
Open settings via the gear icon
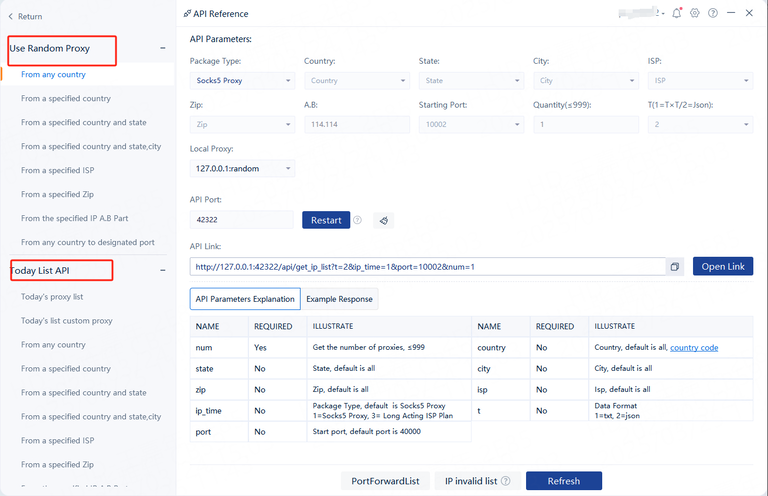(x=695, y=14)
